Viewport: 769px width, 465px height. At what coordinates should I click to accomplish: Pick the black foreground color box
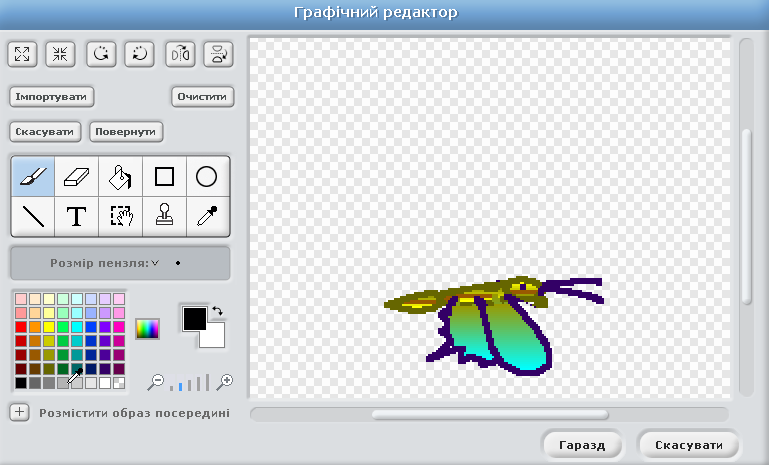195,319
